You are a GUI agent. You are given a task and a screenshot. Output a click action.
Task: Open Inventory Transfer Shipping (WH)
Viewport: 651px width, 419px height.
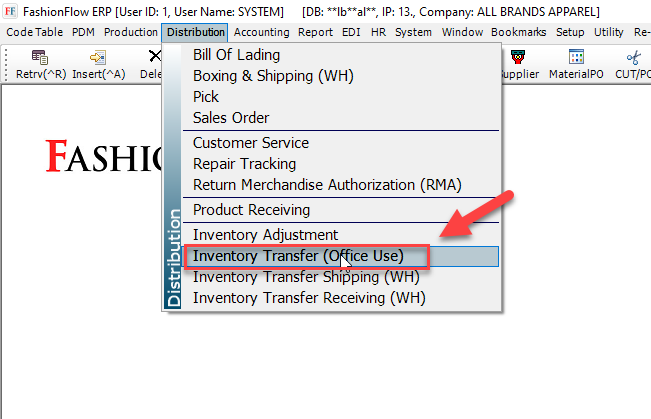pos(305,277)
